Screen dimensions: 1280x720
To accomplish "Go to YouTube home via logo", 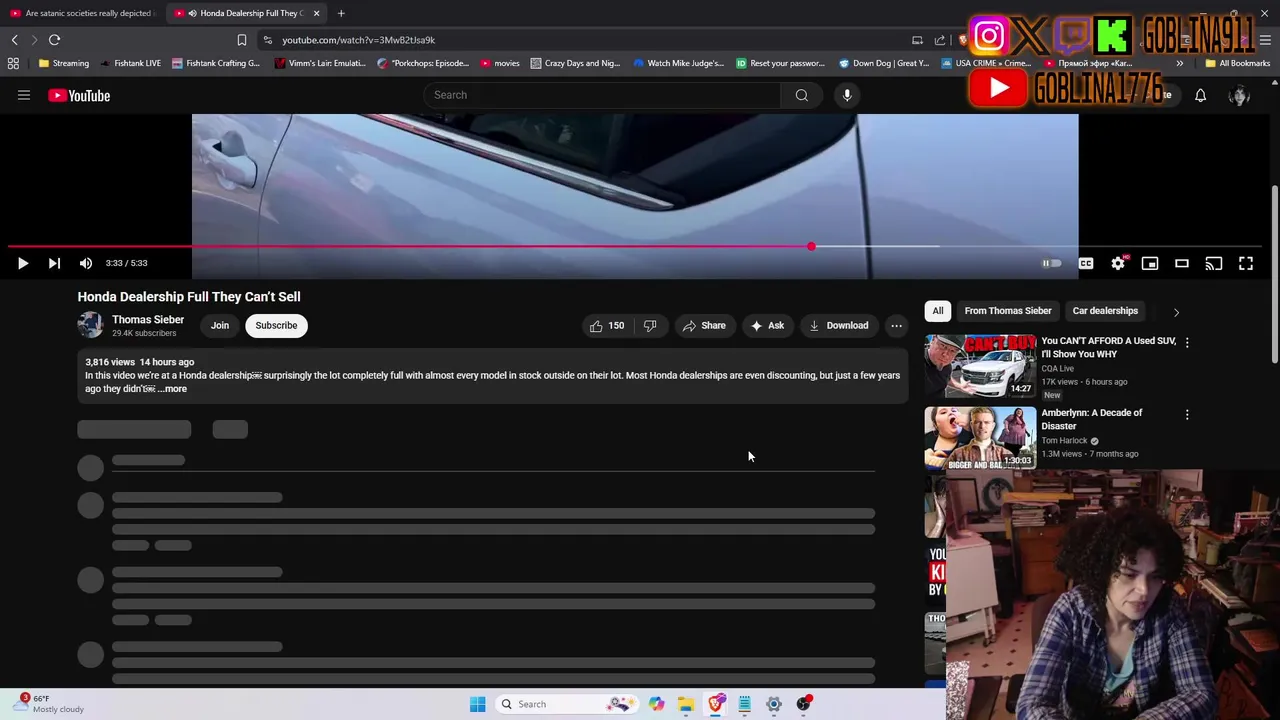I will coord(79,95).
